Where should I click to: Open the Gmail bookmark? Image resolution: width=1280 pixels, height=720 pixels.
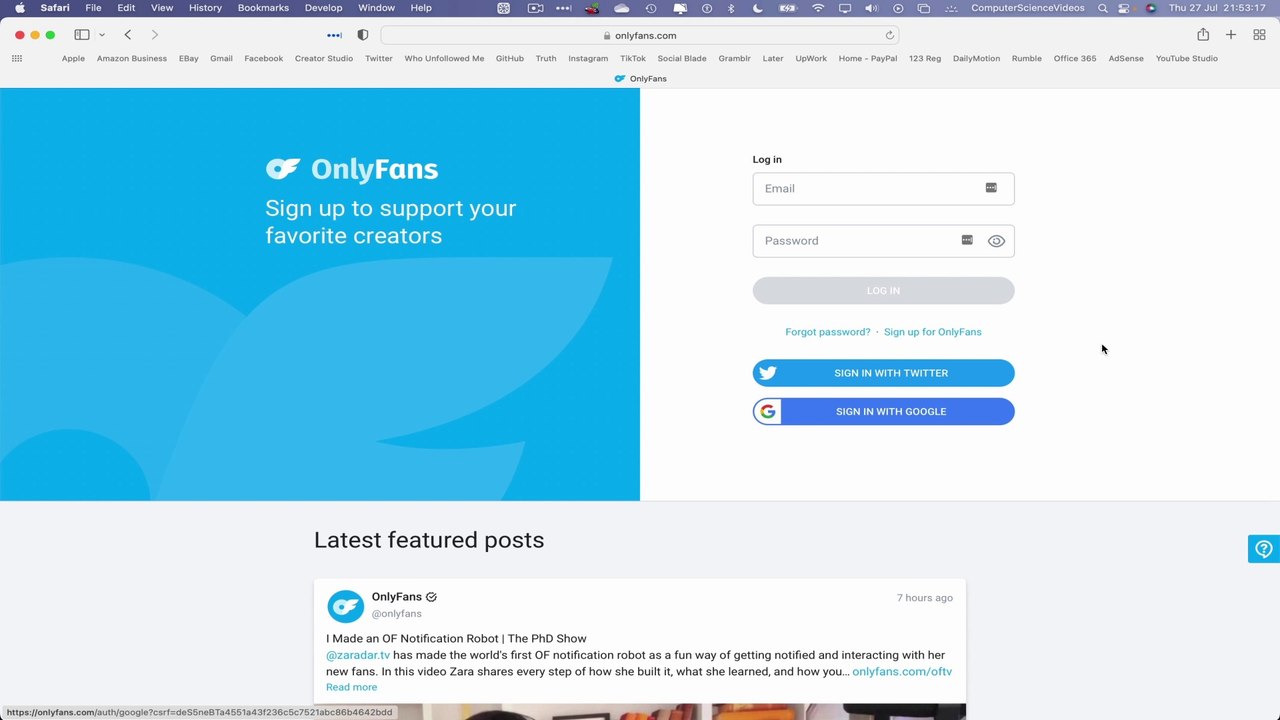[221, 58]
